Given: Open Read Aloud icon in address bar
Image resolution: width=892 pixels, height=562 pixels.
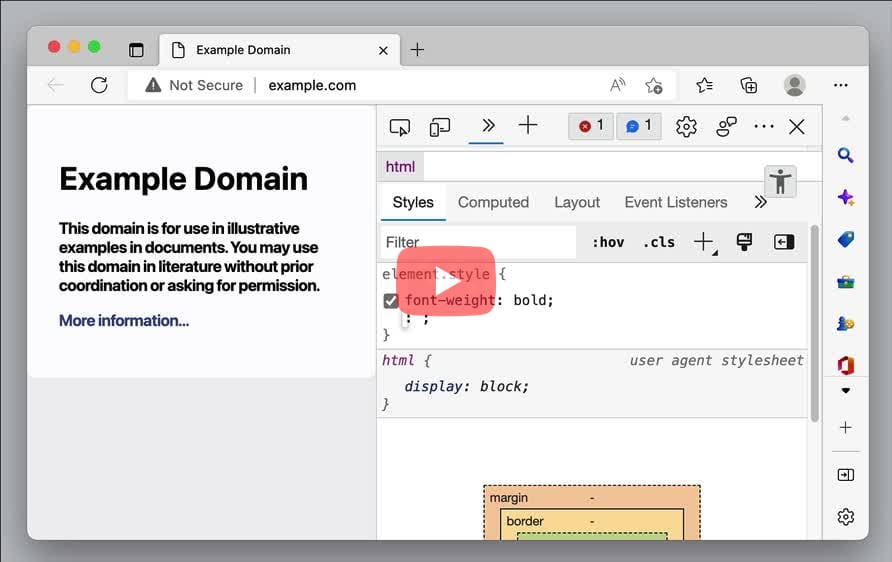Looking at the screenshot, I should coord(617,85).
